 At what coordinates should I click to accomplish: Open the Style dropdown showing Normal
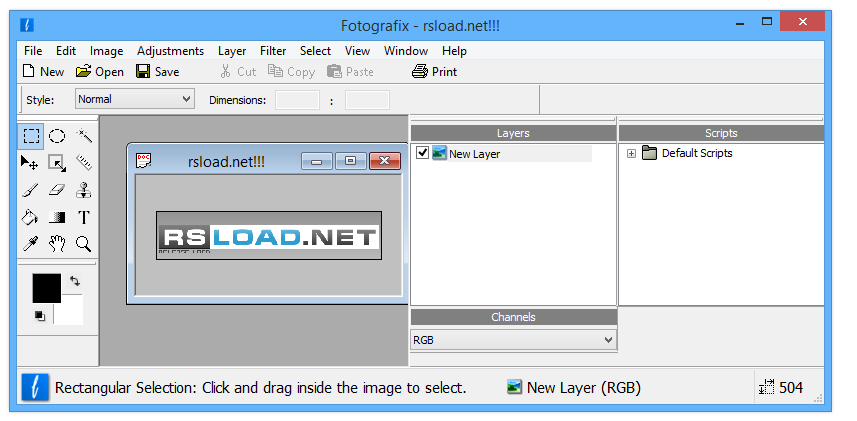135,99
